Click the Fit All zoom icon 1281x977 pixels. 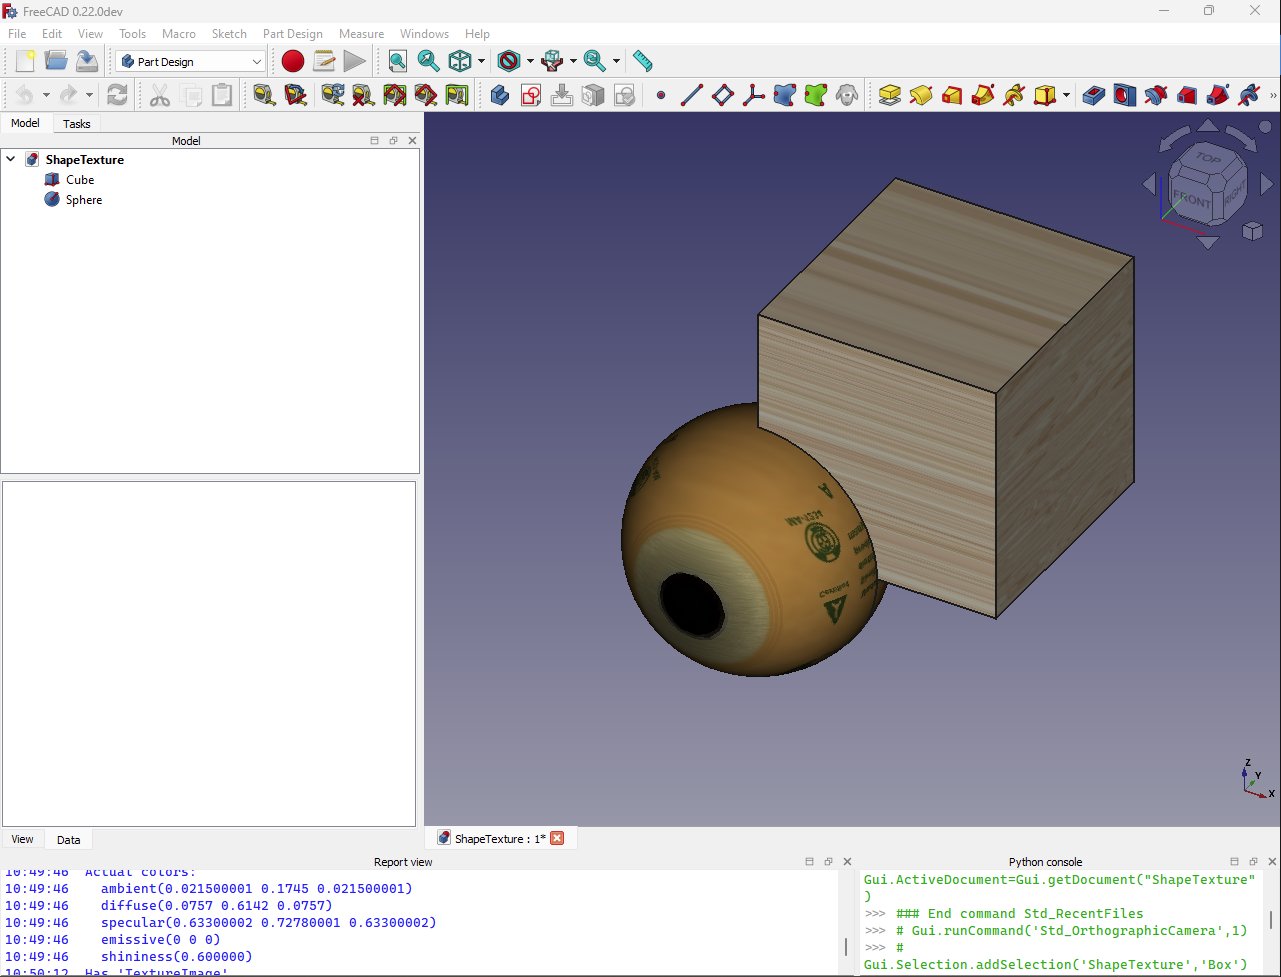click(x=398, y=61)
